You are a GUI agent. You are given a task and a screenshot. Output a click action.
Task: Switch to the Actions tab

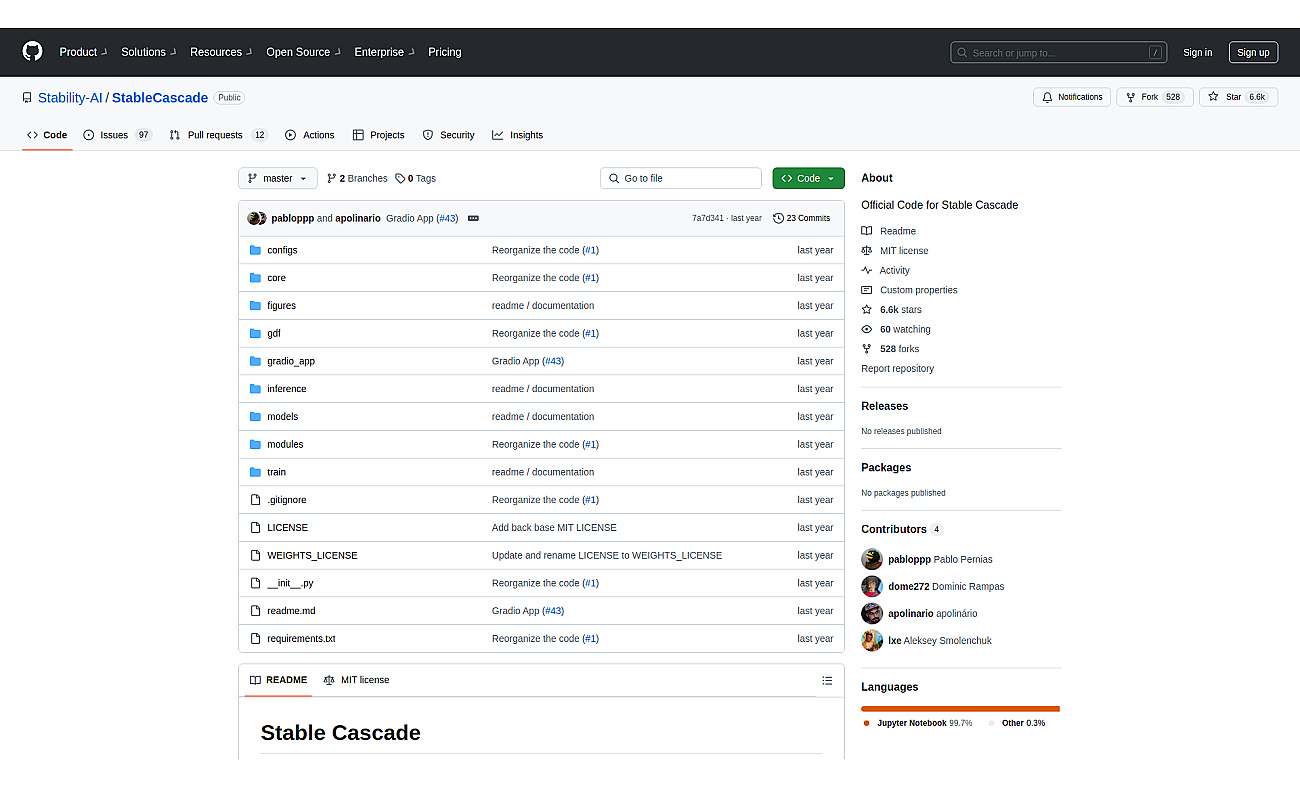coord(310,135)
